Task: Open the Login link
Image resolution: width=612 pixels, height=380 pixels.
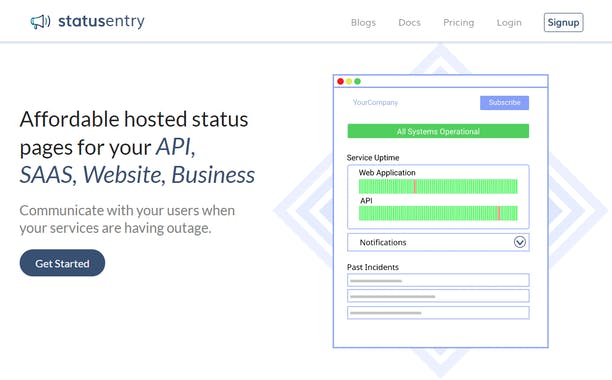Action: click(x=509, y=23)
